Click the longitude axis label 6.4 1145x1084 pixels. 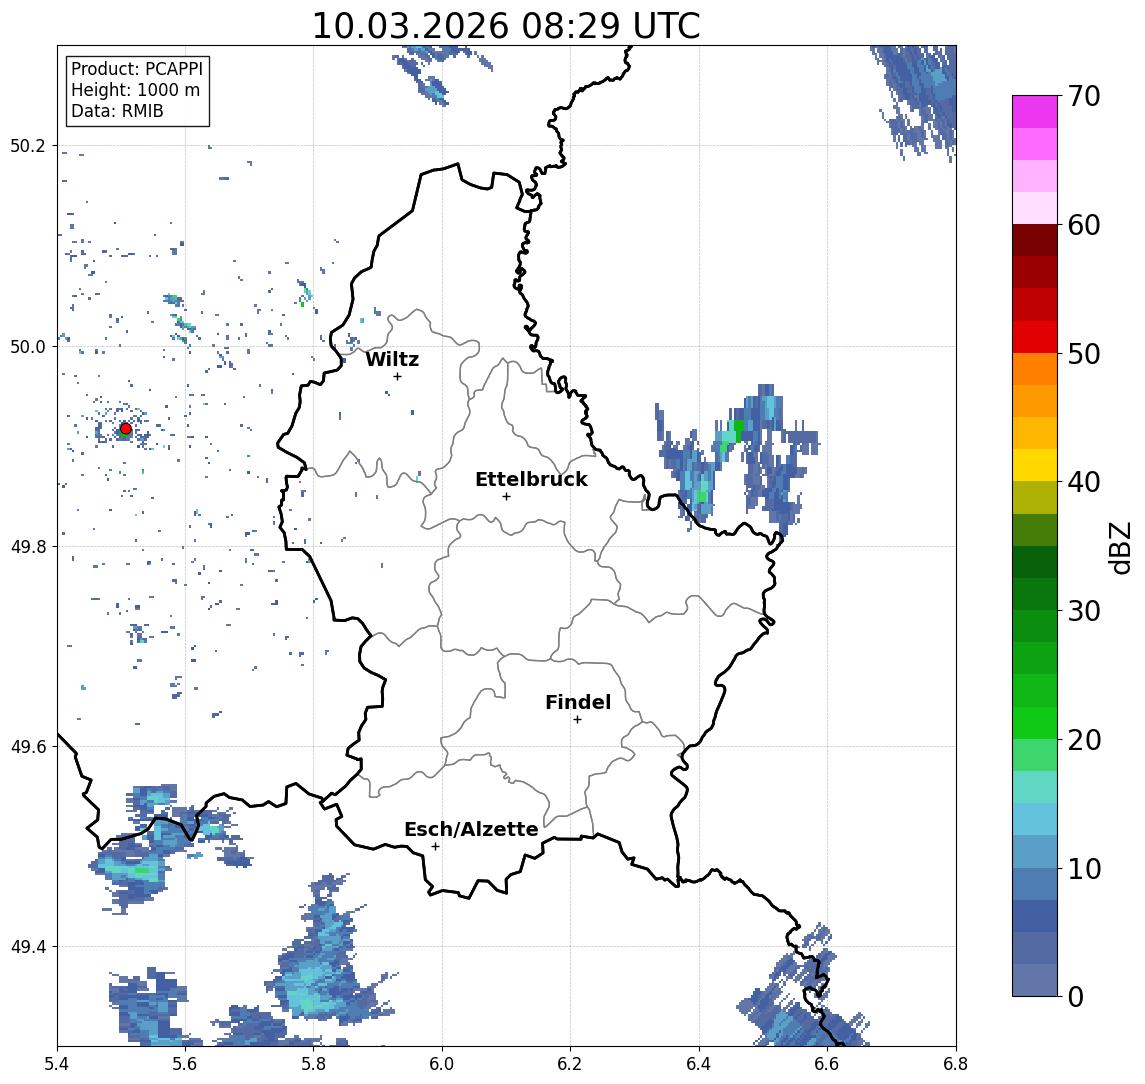699,1064
